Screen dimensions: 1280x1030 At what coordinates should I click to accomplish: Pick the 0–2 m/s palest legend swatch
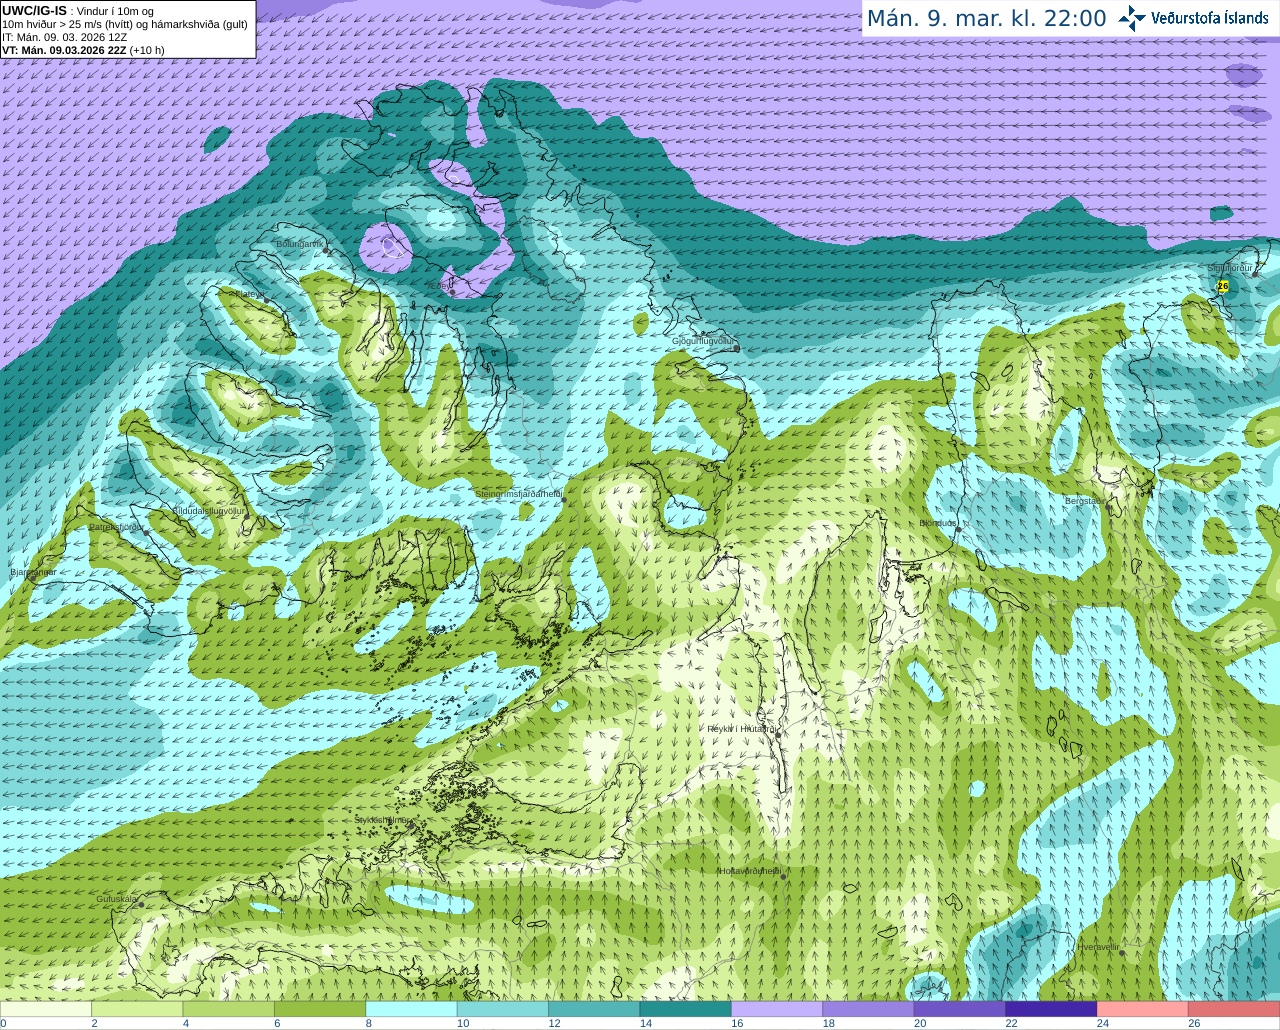[x=46, y=1009]
